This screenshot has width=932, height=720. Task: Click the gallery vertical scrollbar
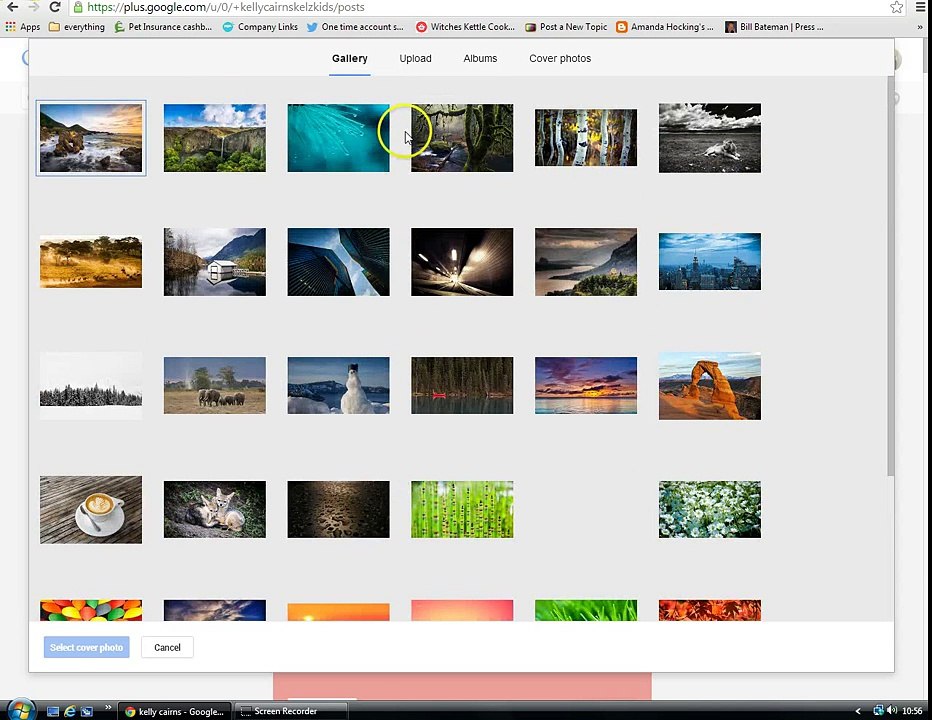[x=890, y=275]
